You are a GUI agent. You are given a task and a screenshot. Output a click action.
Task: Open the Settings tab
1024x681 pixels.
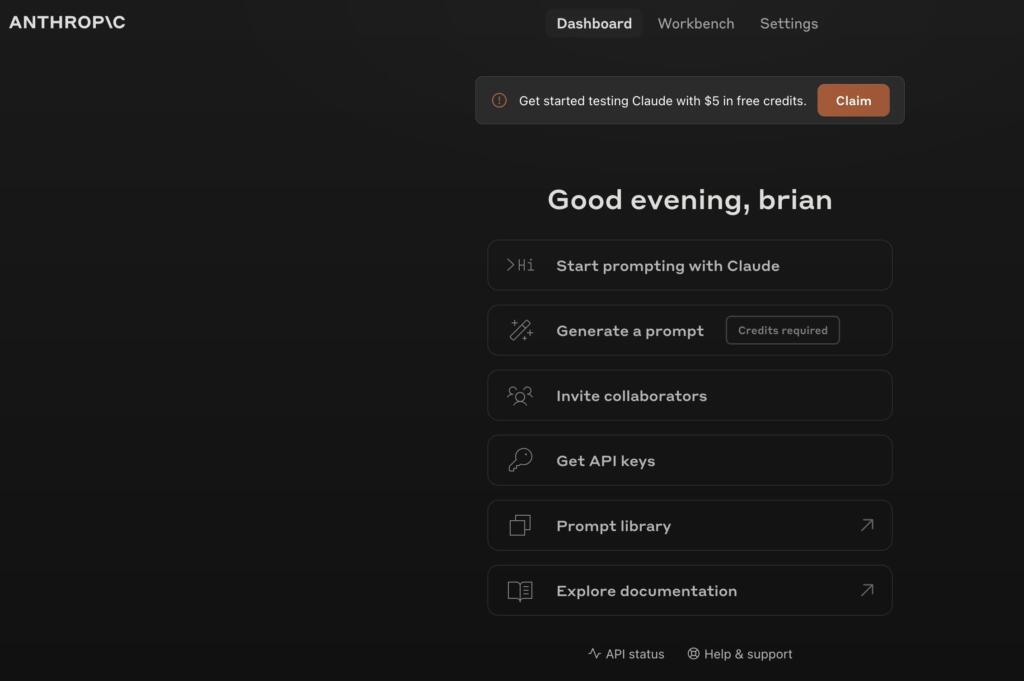point(788,23)
